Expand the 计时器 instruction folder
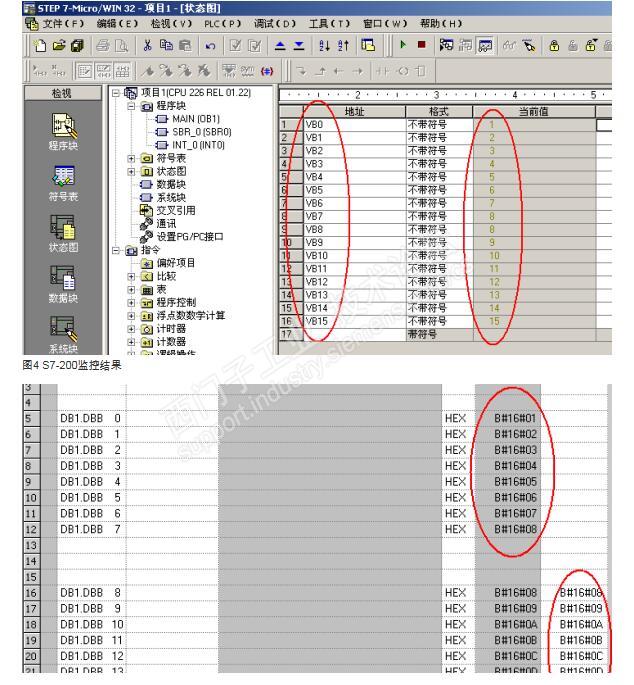This screenshot has height=685, width=634. 131,329
